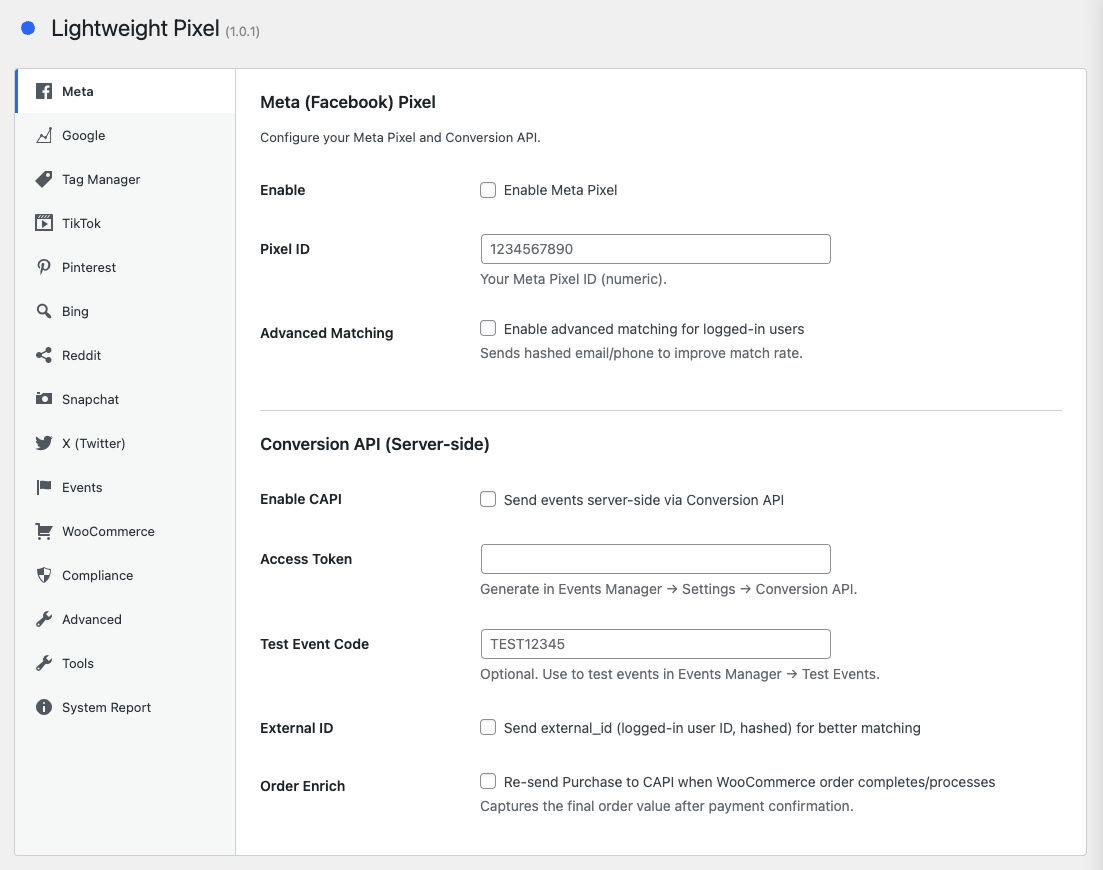The height and width of the screenshot is (870, 1103).
Task: Enable the Meta Pixel checkbox
Action: tap(488, 190)
